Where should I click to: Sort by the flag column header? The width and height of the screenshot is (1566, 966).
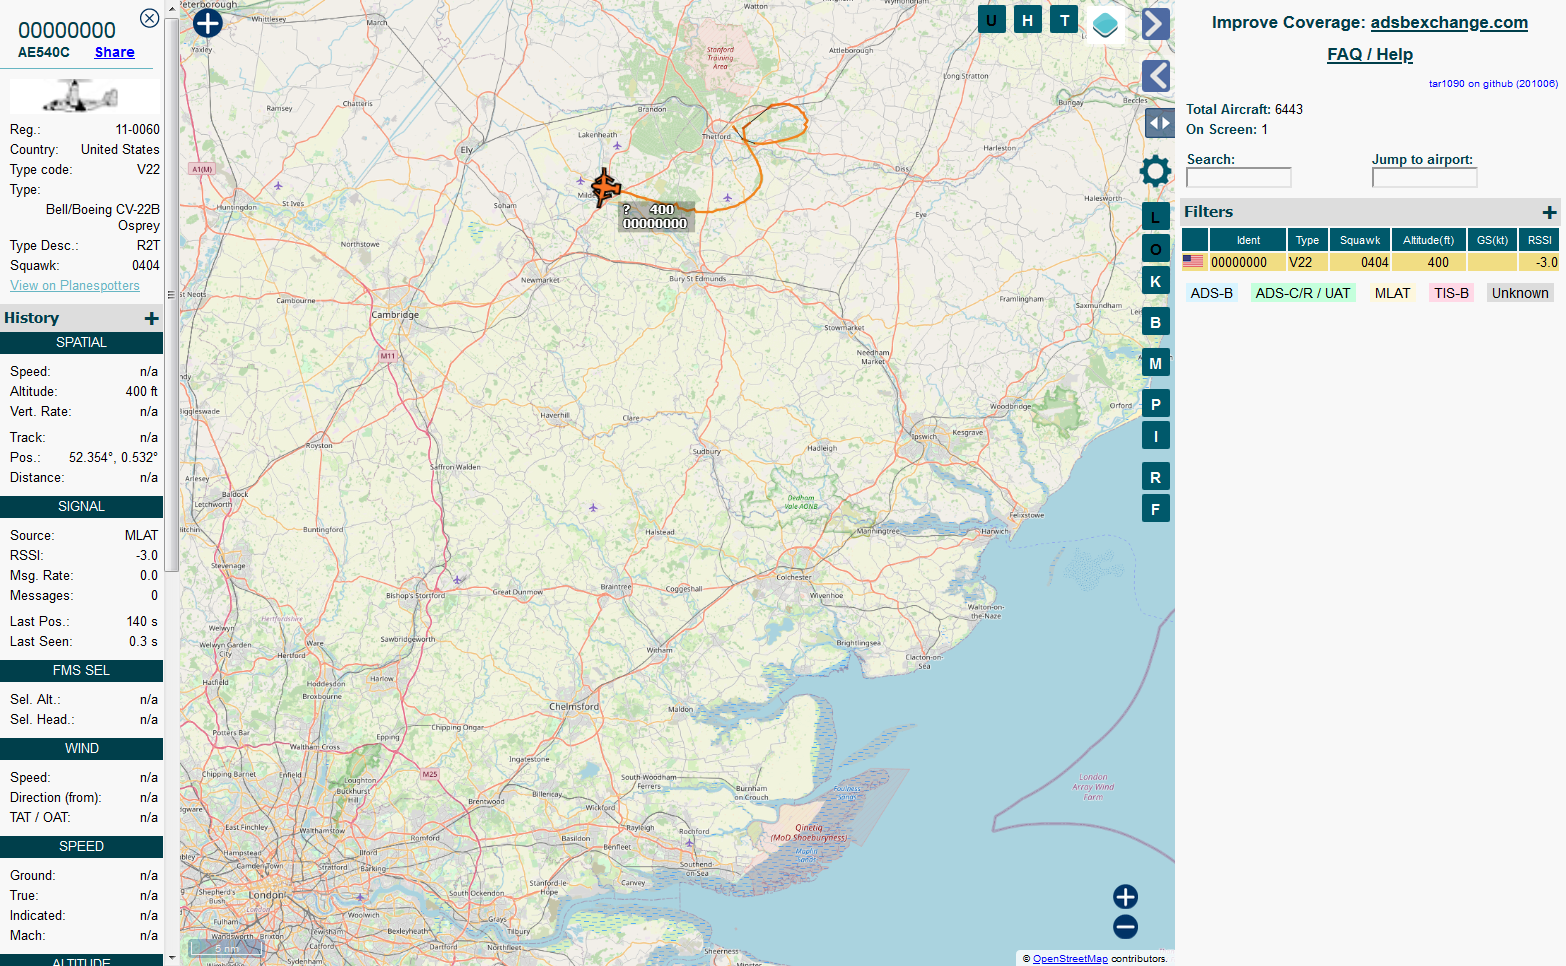point(1195,240)
